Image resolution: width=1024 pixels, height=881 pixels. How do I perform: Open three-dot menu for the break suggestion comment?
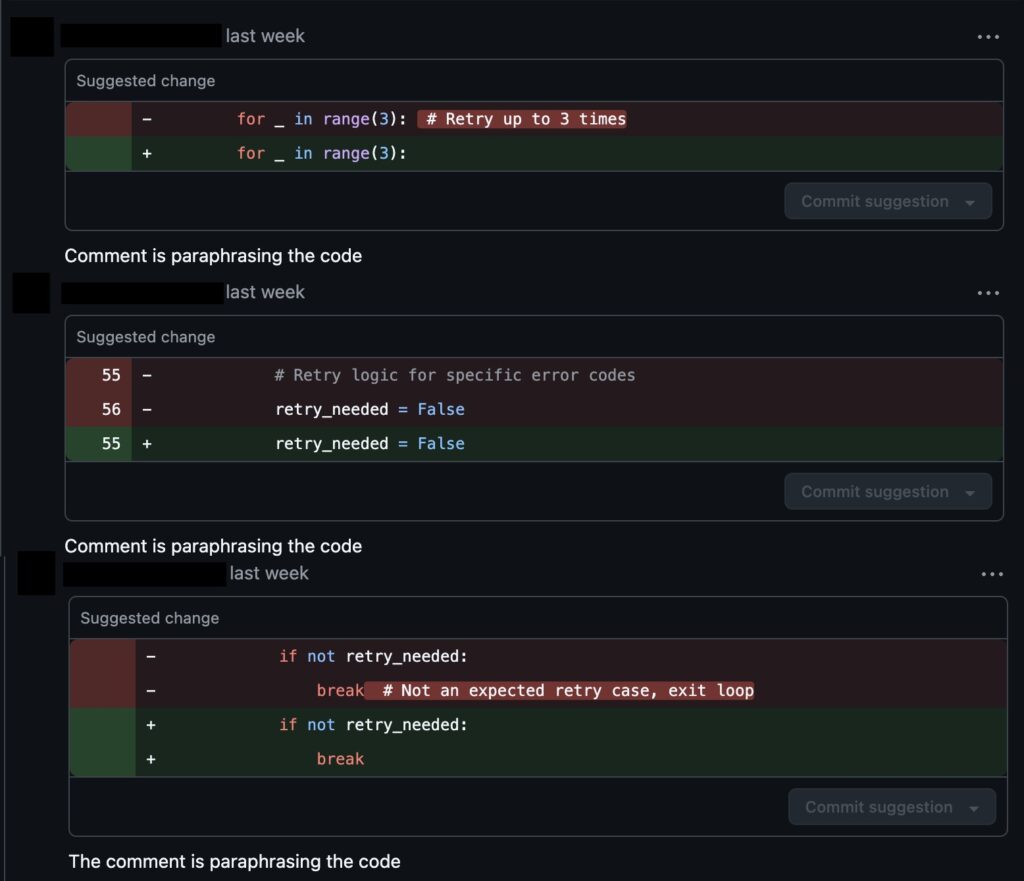(992, 574)
